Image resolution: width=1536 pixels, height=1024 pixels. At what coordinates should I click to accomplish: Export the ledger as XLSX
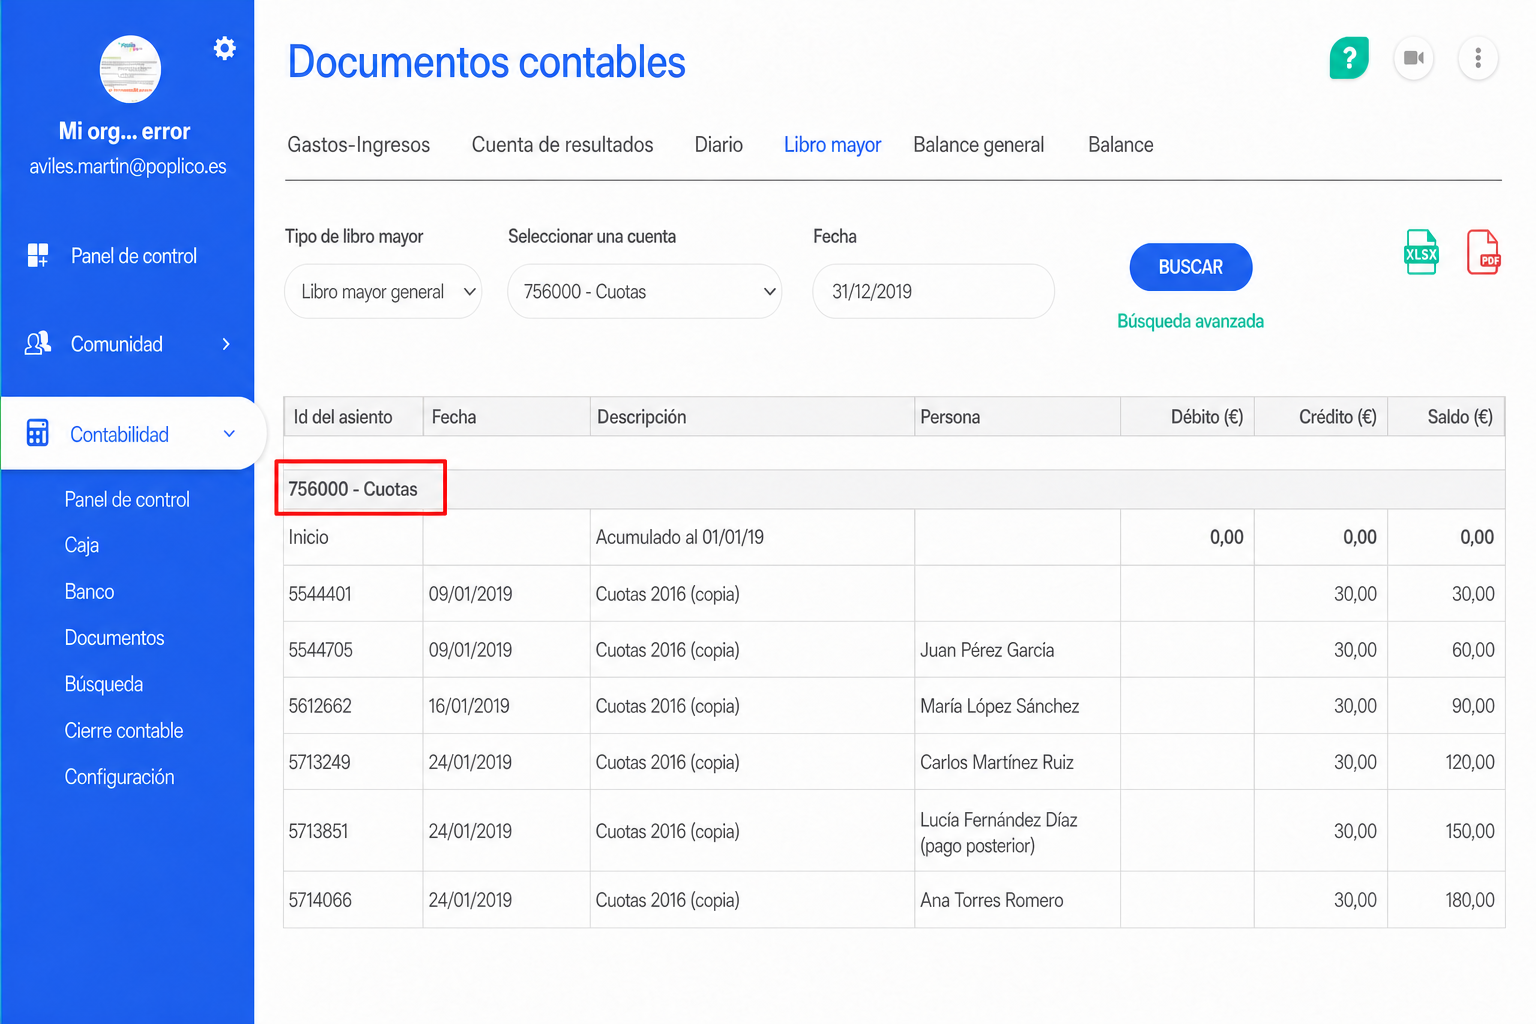(1421, 252)
